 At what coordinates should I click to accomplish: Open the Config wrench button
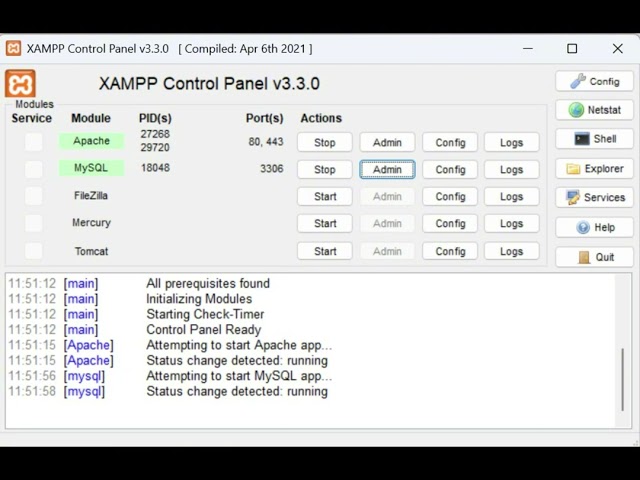pos(594,82)
